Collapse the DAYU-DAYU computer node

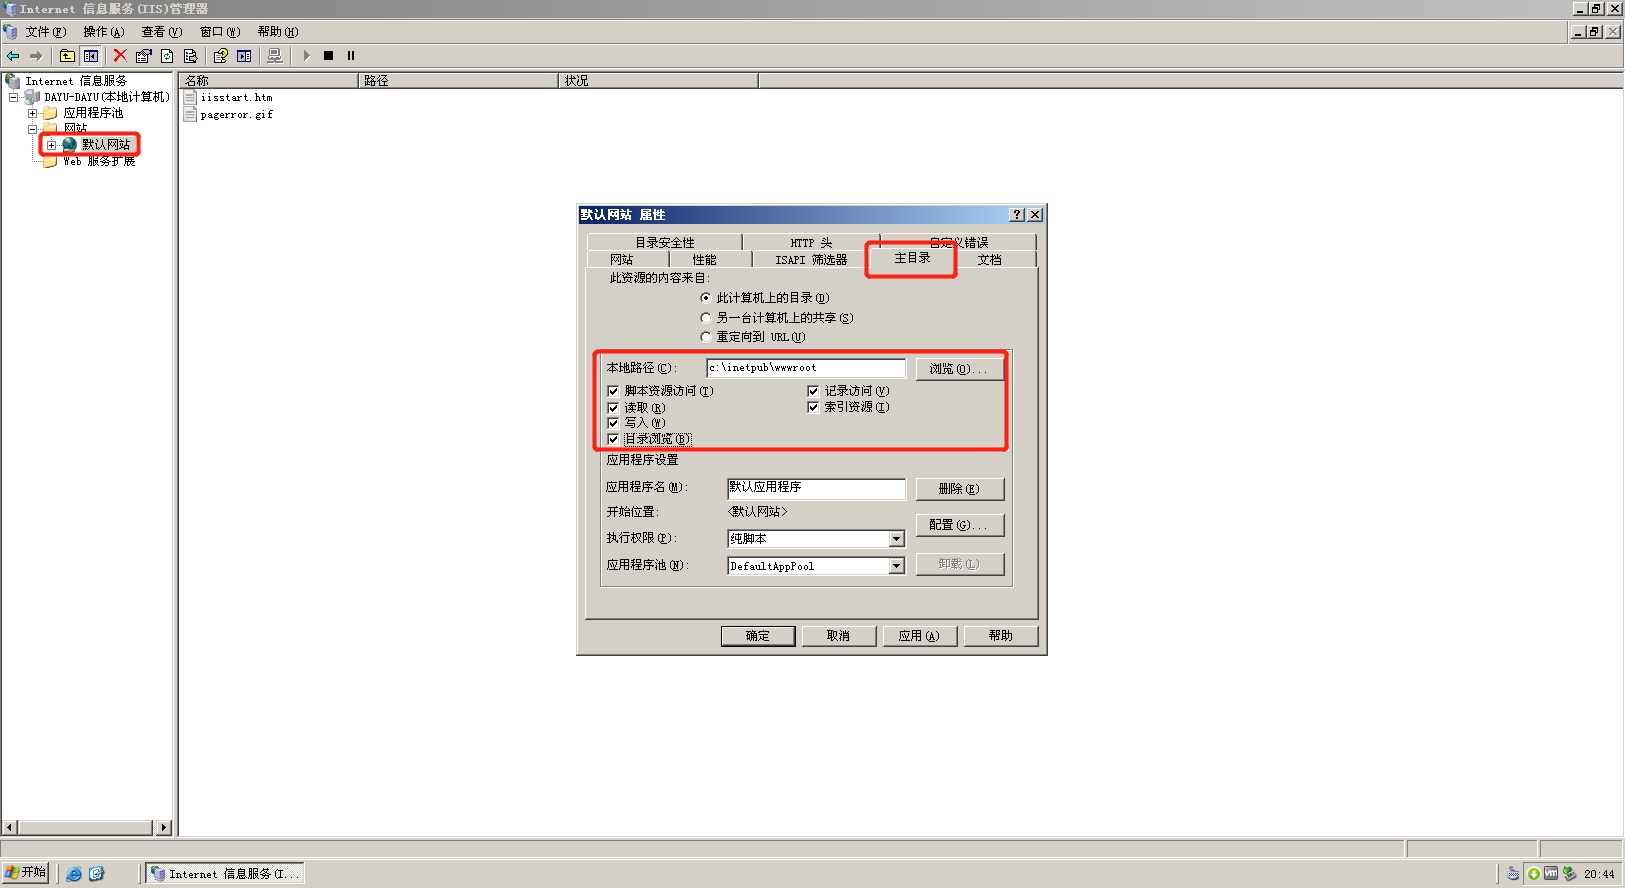tap(13, 97)
